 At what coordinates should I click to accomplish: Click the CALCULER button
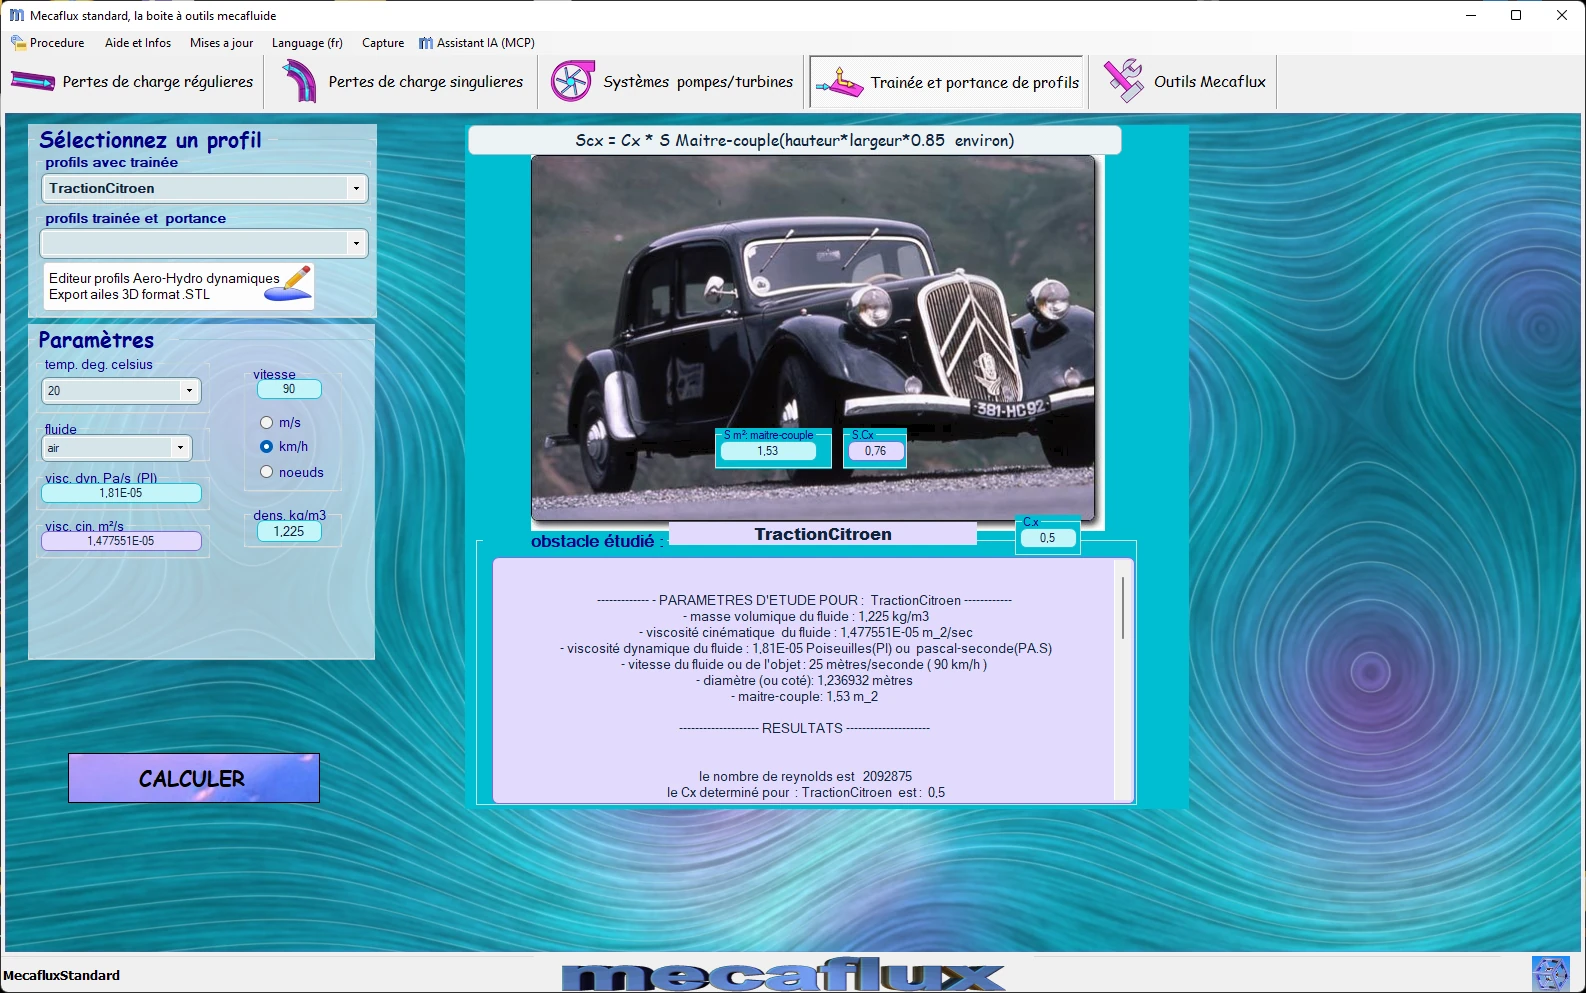[x=194, y=778]
